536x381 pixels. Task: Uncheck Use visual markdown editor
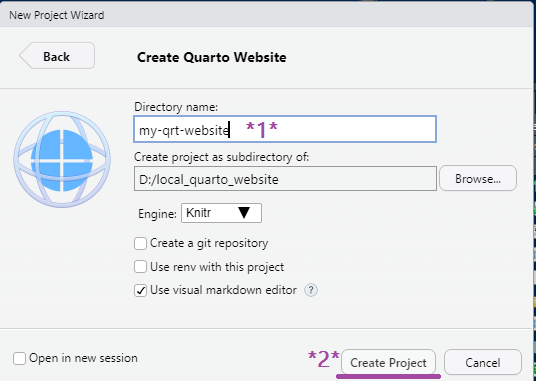140,290
